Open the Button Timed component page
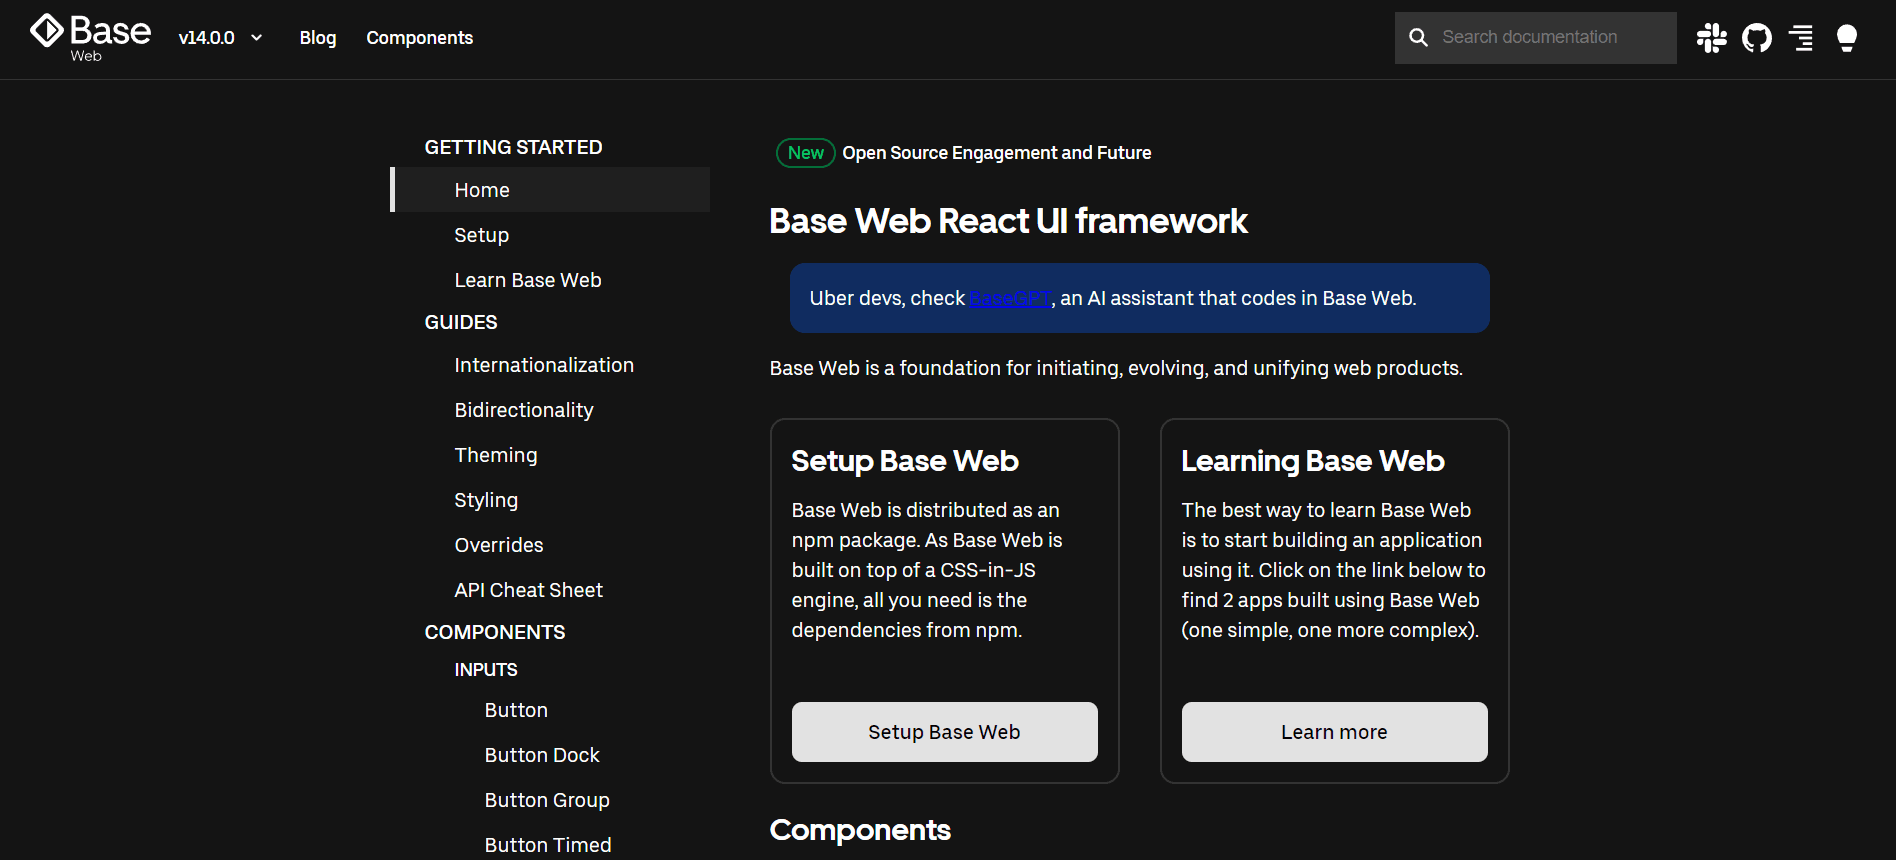This screenshot has height=860, width=1896. [x=548, y=845]
